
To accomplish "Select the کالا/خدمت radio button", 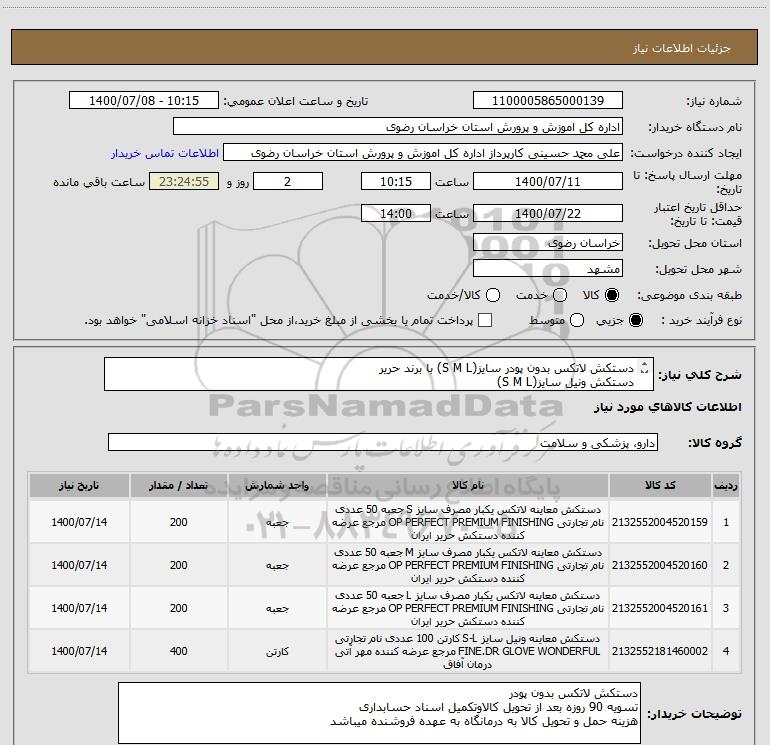I will coord(493,295).
